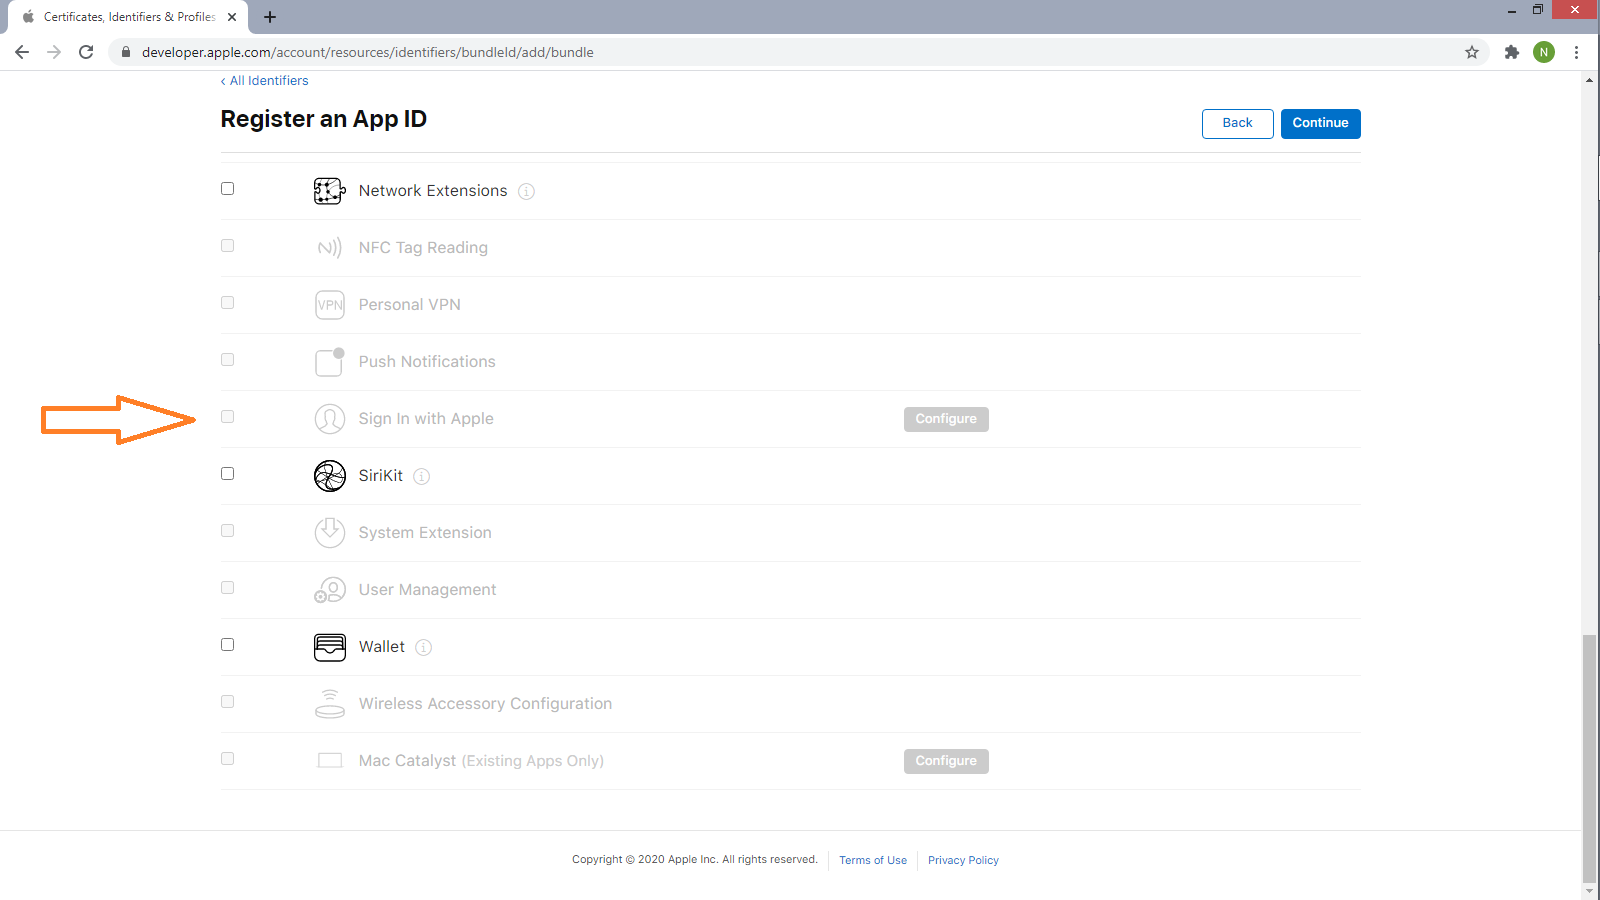This screenshot has height=900, width=1600.
Task: Close the Certificates, Identifiers & Profiles tab
Action: pos(232,17)
